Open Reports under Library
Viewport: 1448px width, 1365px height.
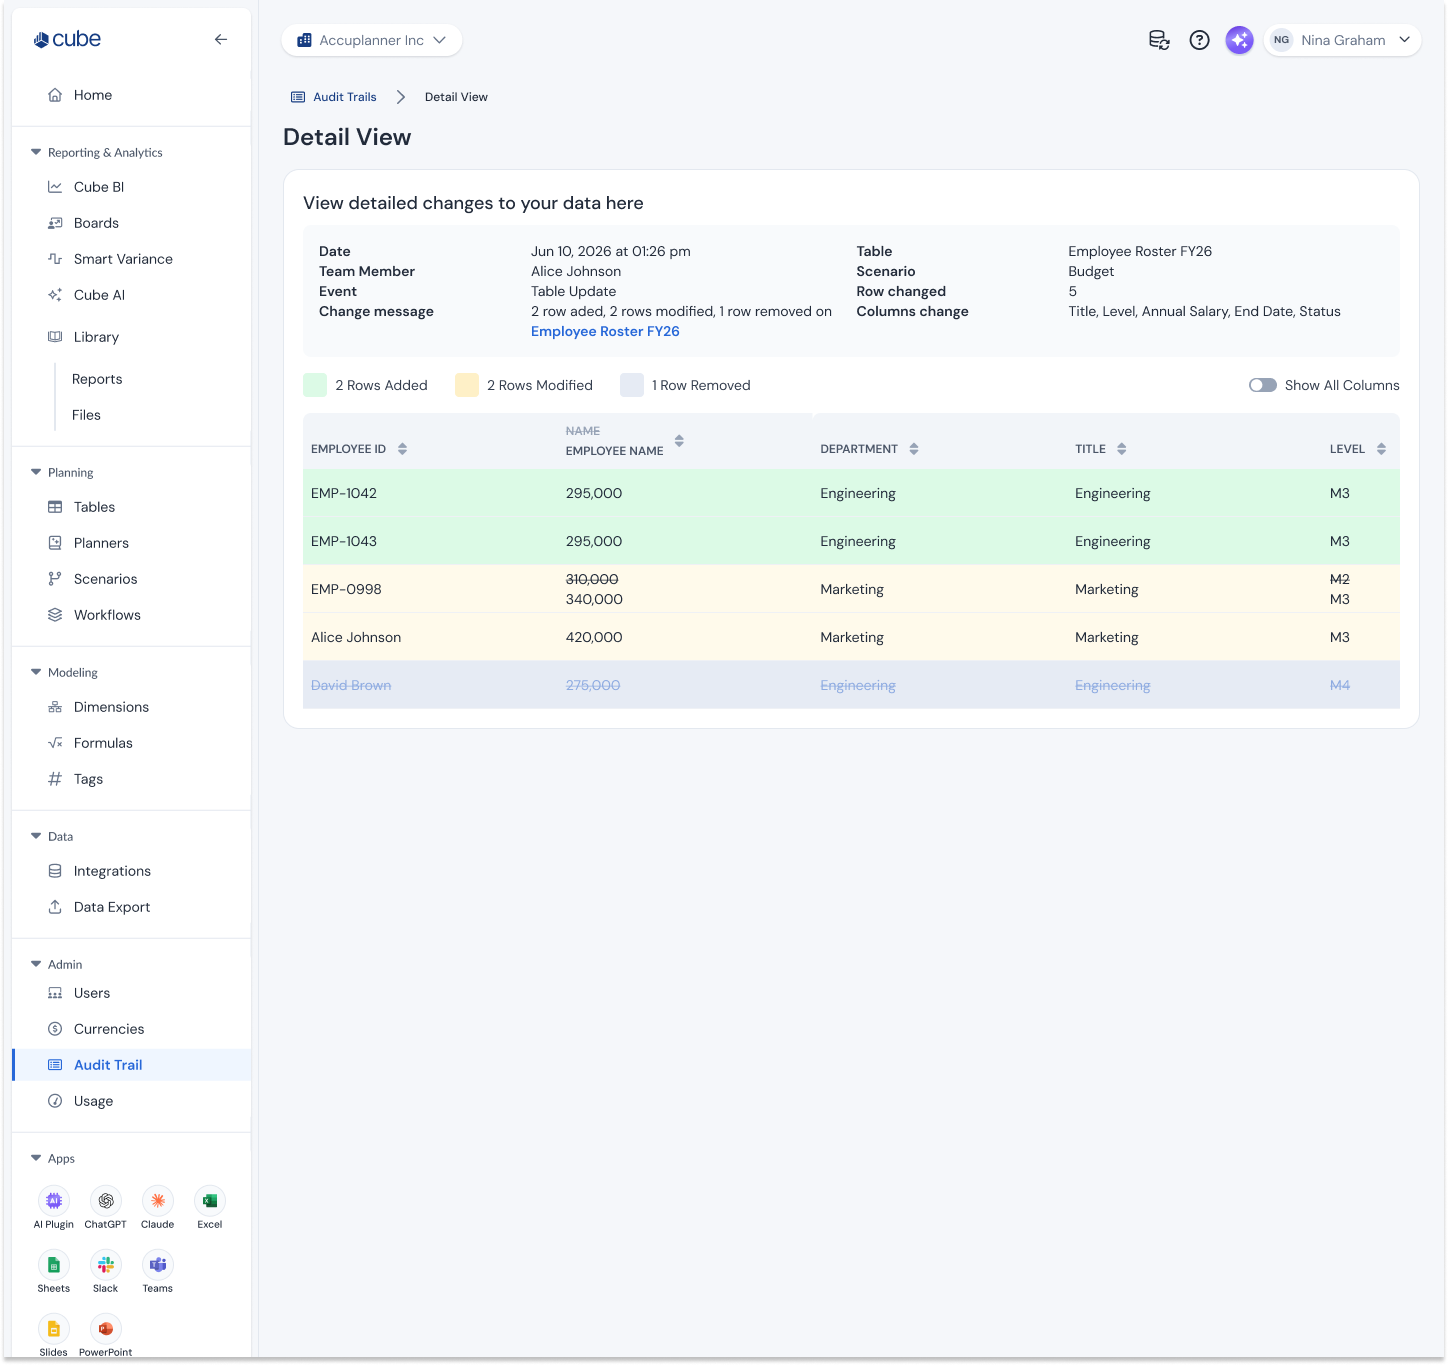(97, 379)
